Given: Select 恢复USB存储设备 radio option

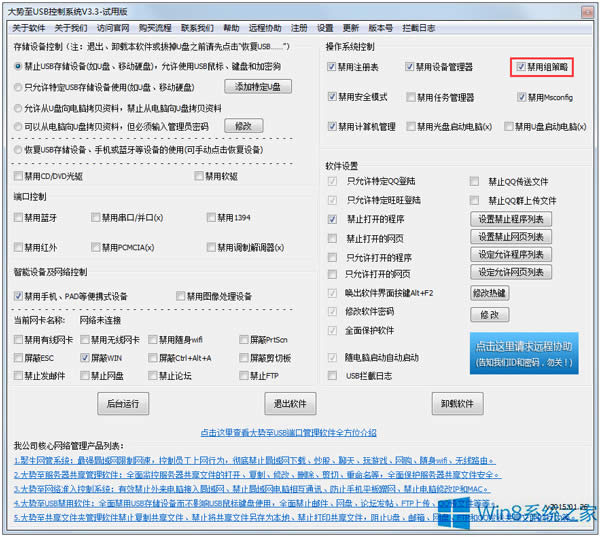Looking at the screenshot, I should tap(18, 150).
